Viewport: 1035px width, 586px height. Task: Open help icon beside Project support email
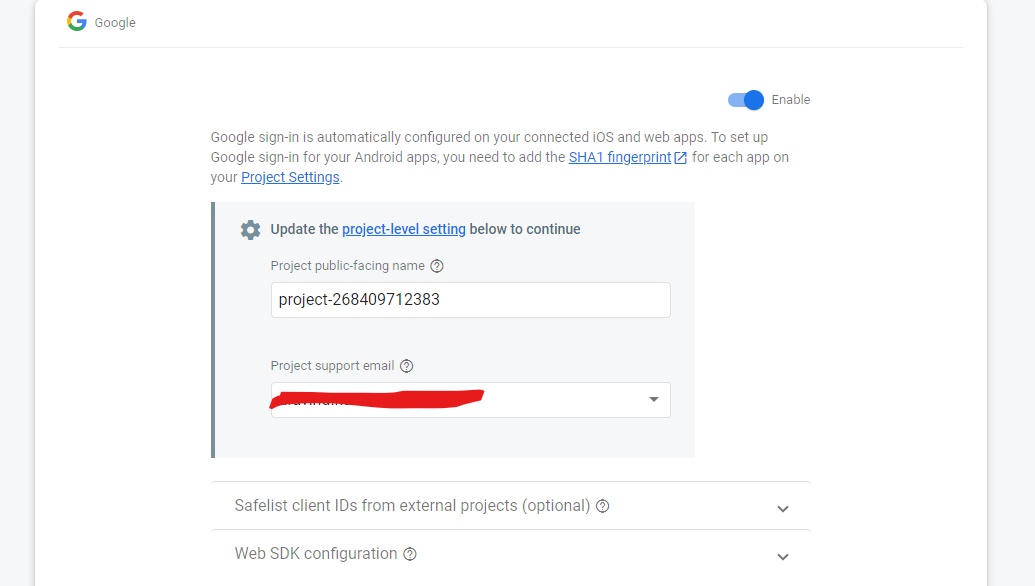coord(406,365)
